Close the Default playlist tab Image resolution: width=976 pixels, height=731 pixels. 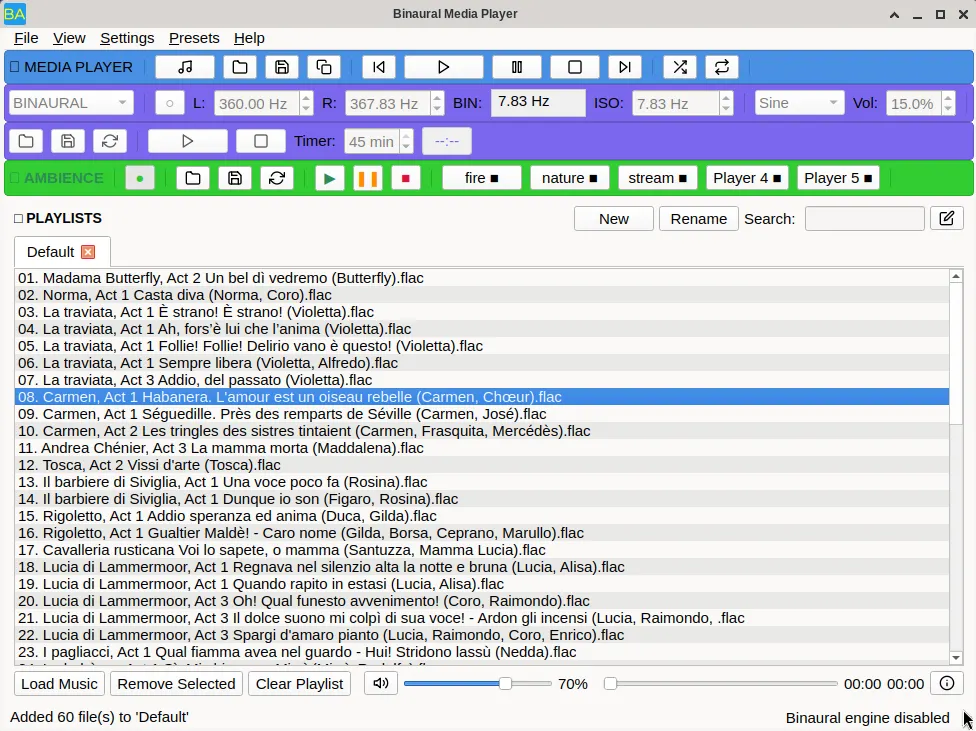(x=88, y=252)
